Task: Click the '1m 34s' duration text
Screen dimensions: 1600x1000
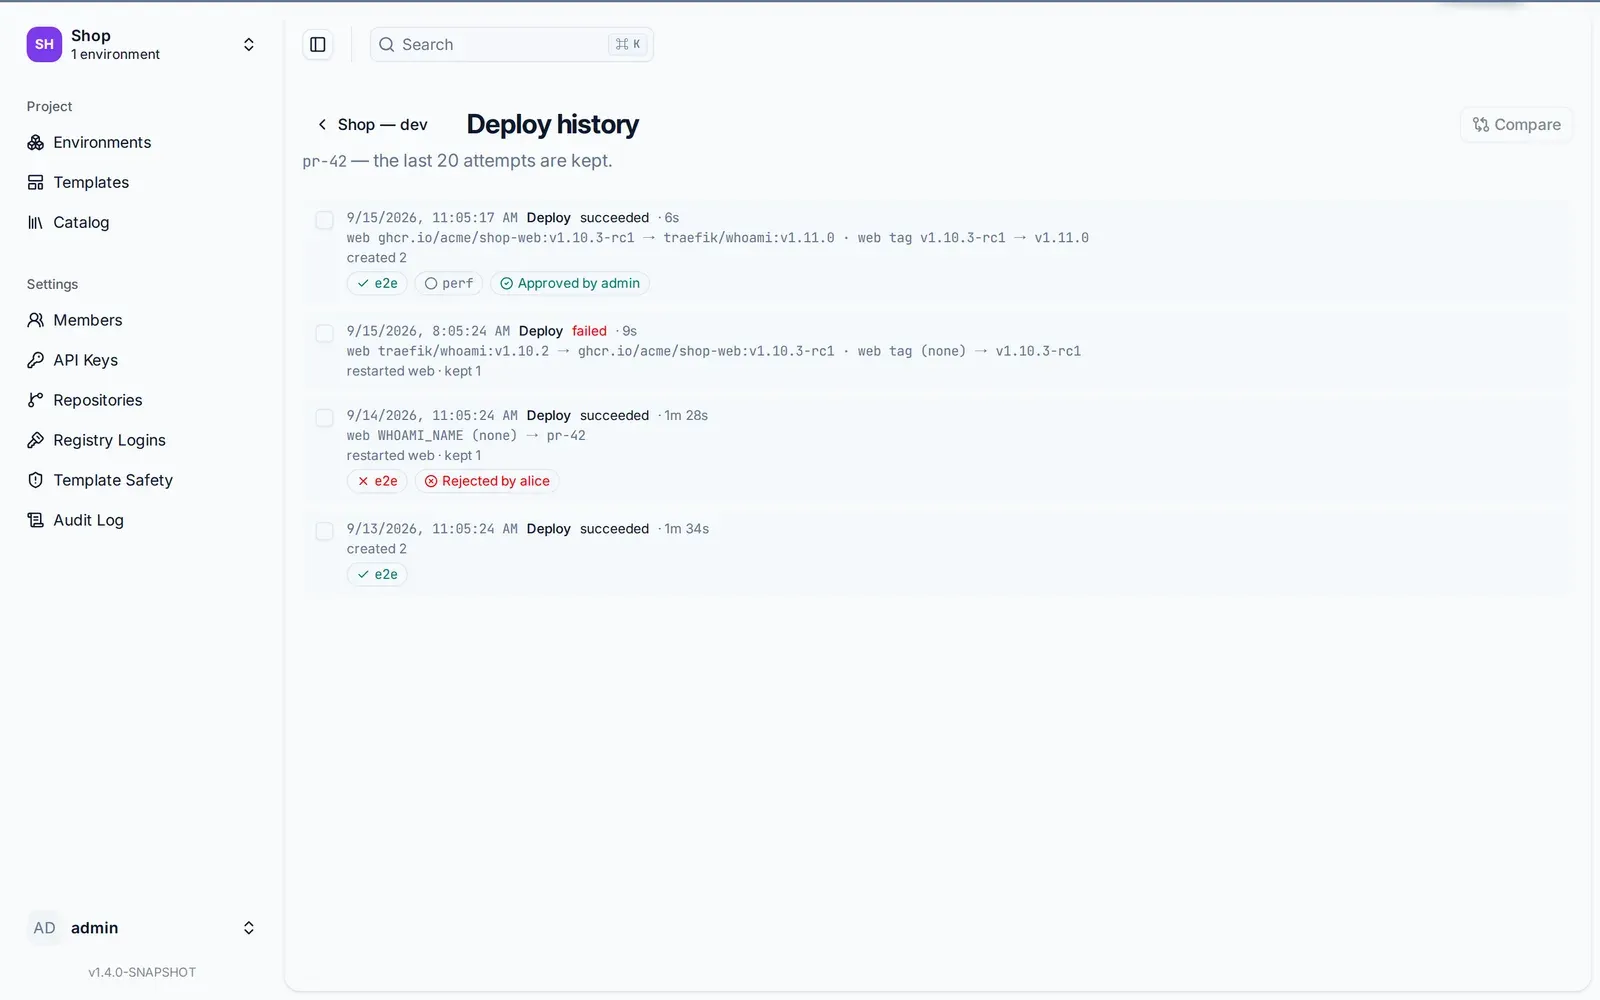Action: click(x=687, y=529)
